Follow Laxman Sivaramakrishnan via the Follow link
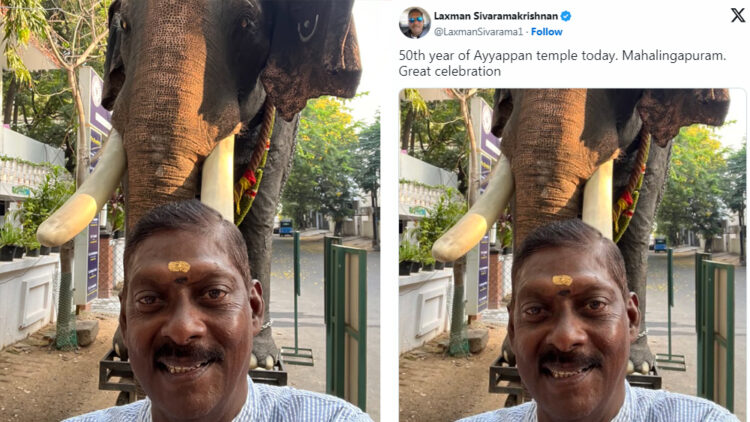The width and height of the screenshot is (750, 422). coord(546,32)
